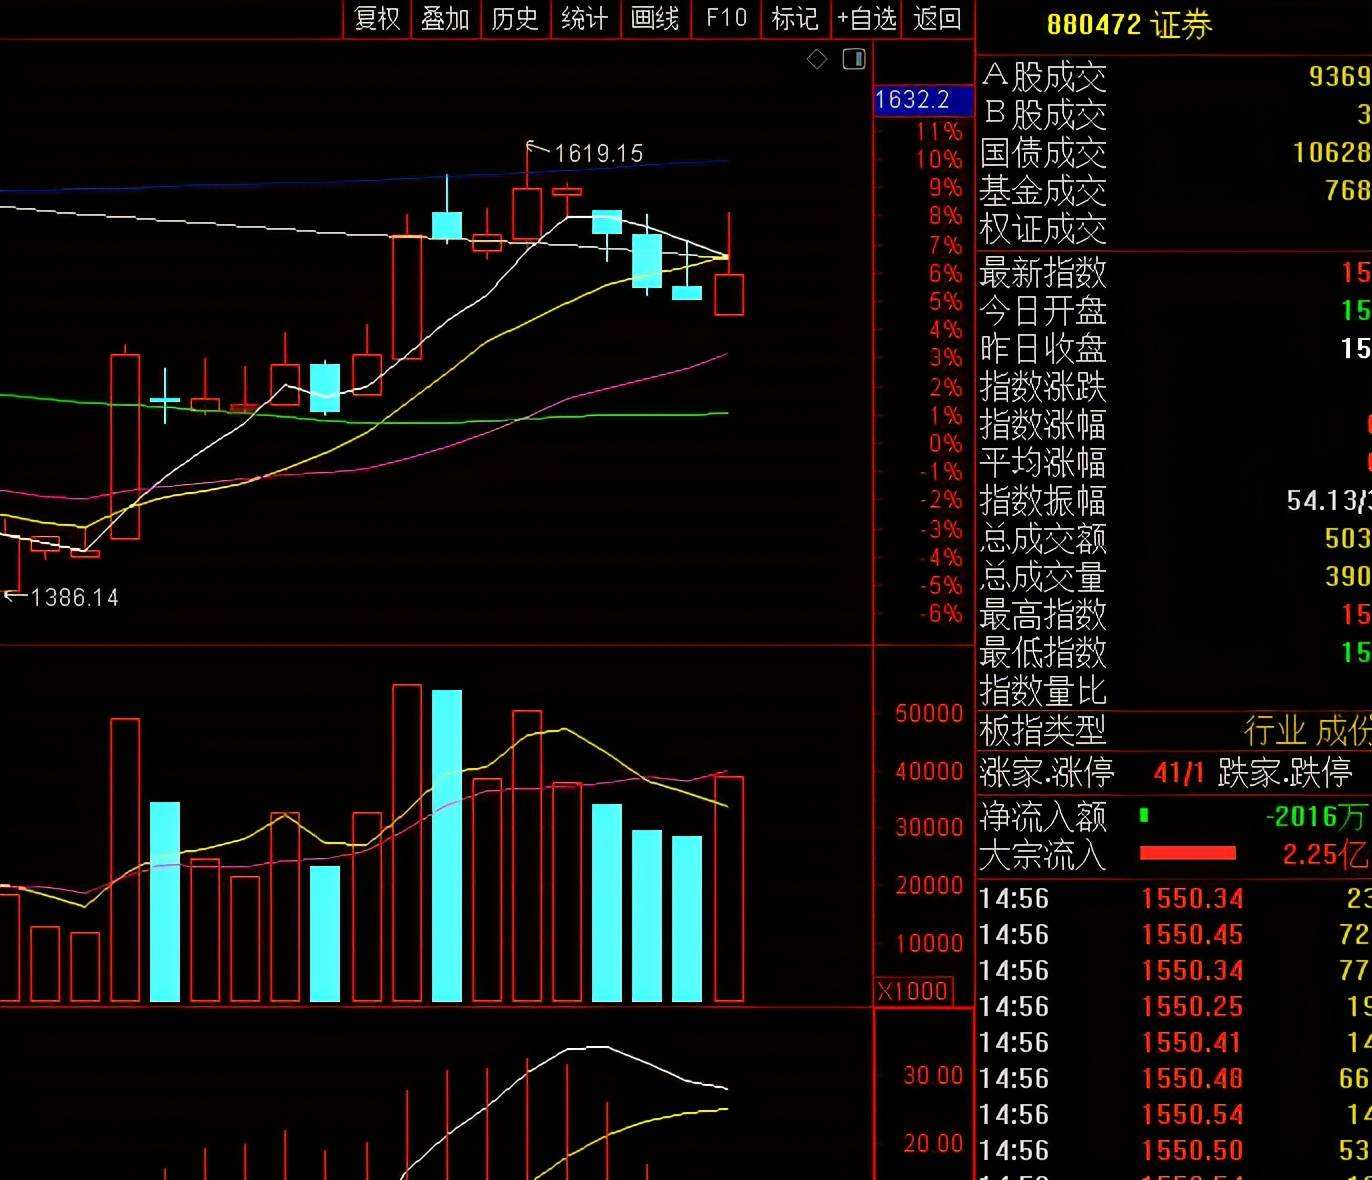Toggle the side panel layout icon
The width and height of the screenshot is (1372, 1180).
(x=854, y=59)
